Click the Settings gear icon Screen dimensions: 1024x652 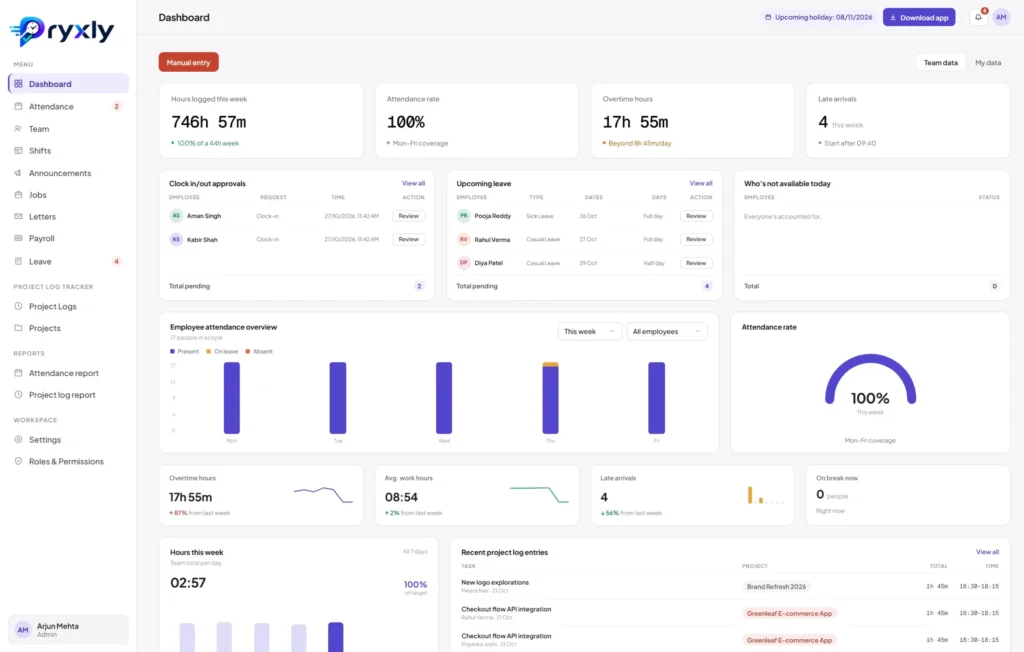(x=18, y=440)
